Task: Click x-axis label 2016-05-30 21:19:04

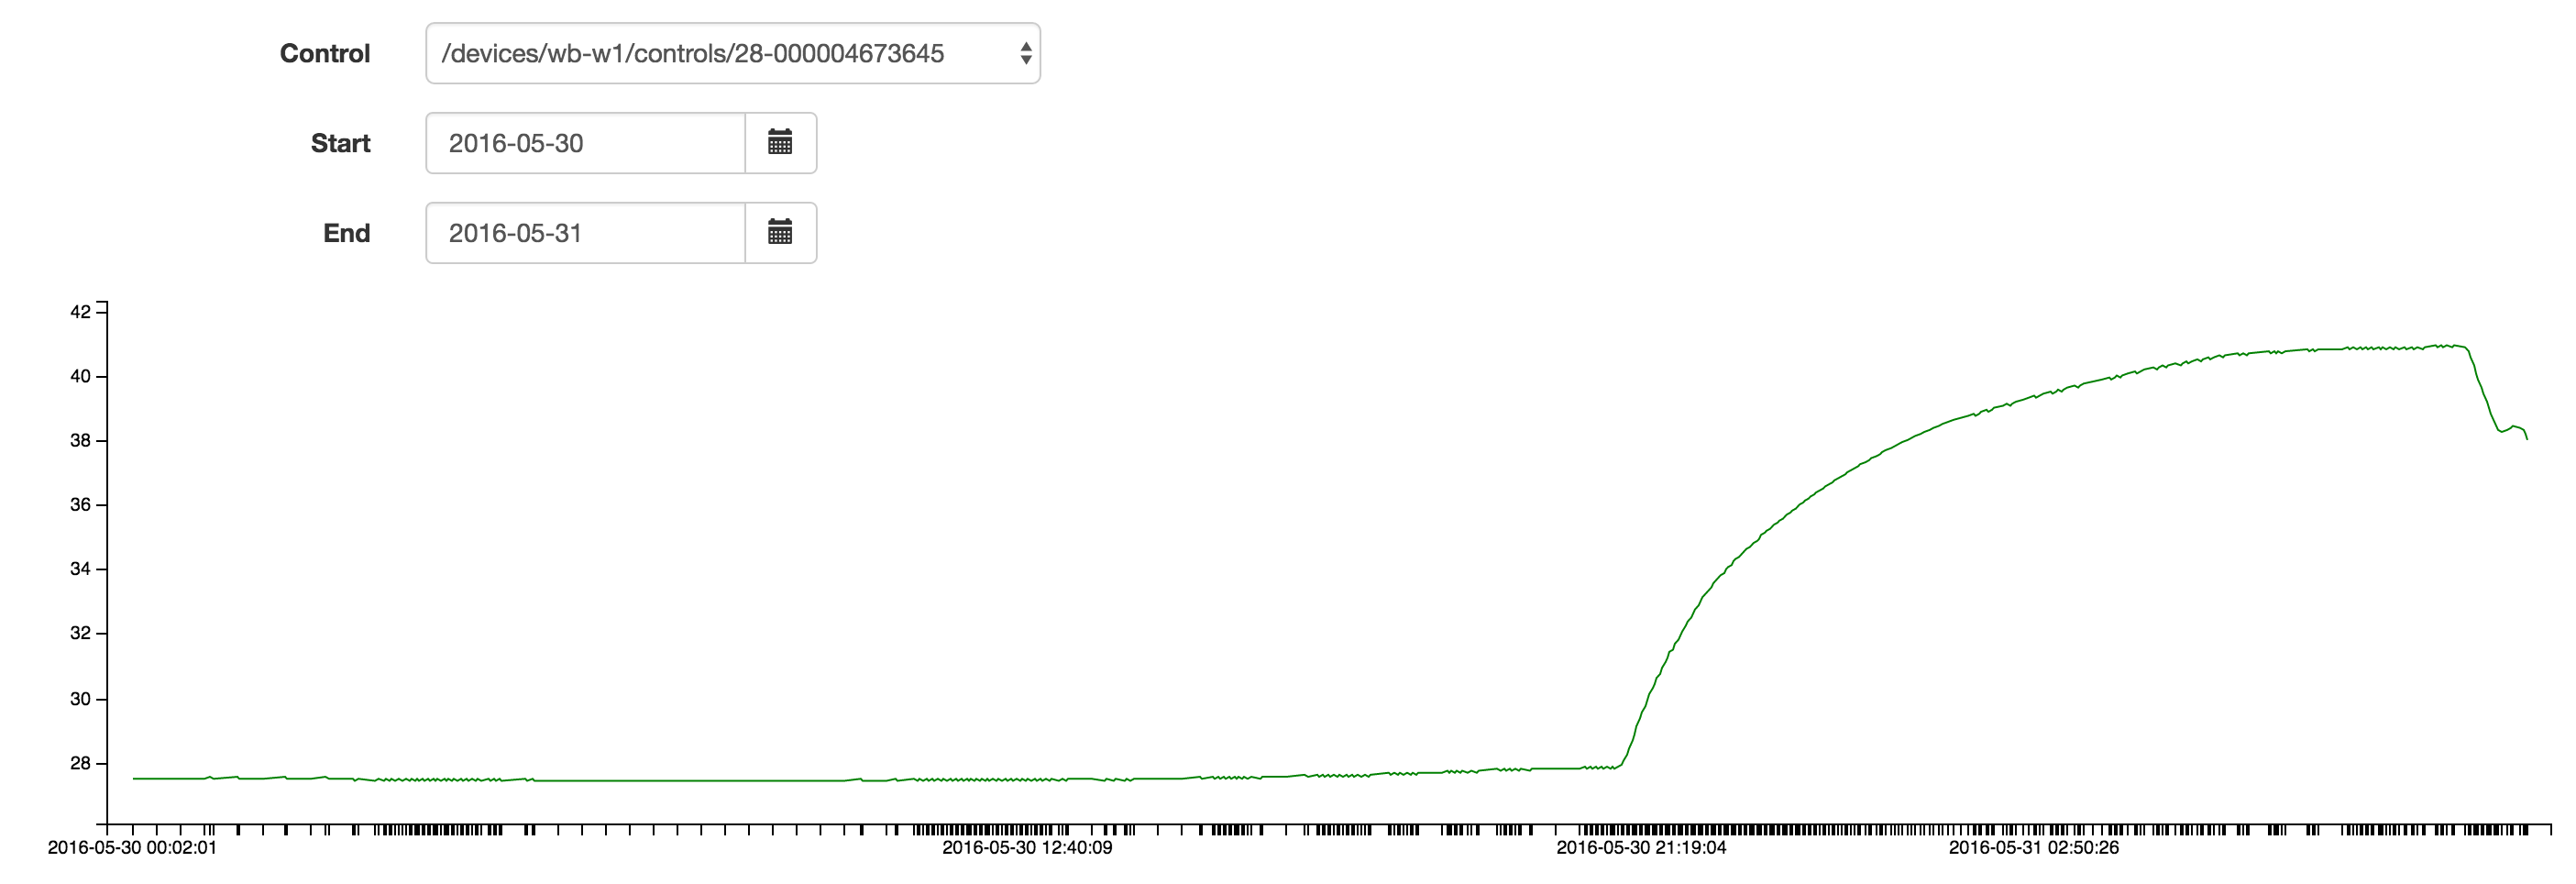Action: coord(1641,848)
